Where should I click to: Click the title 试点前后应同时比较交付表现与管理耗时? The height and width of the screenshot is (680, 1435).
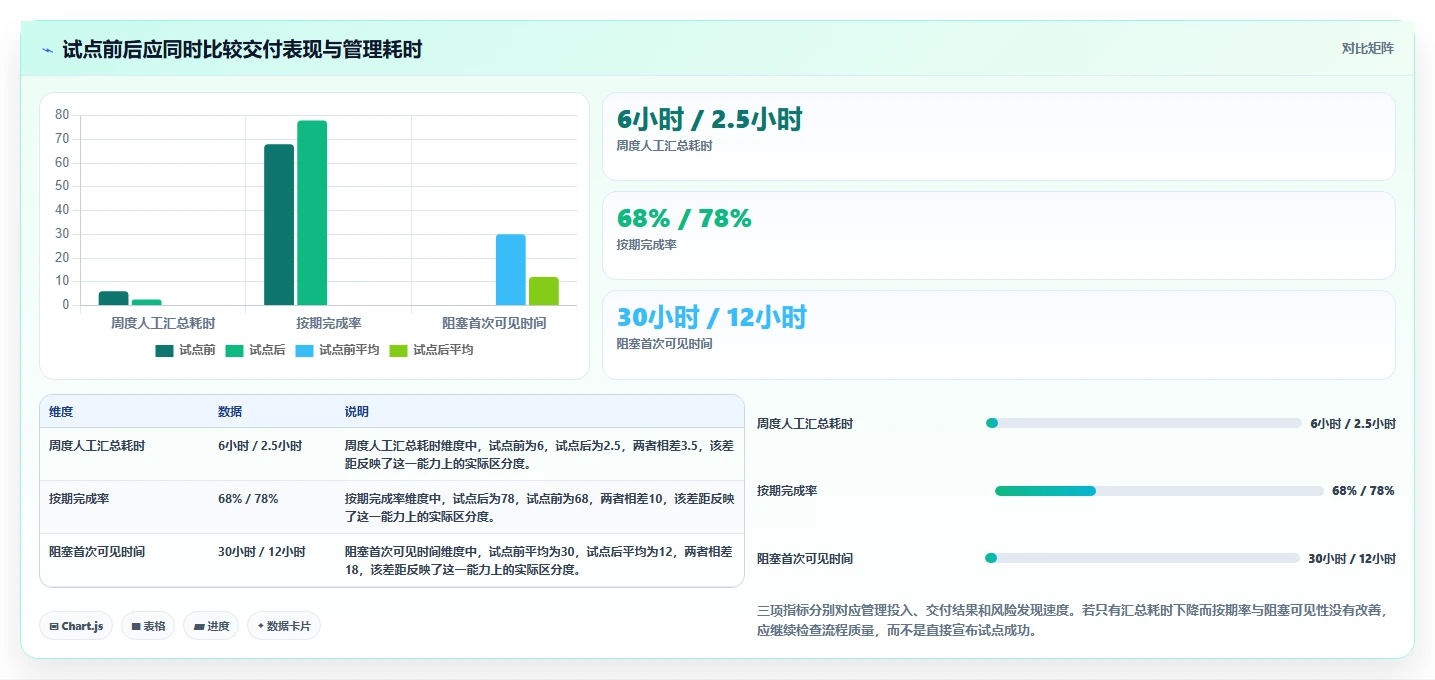pos(242,50)
